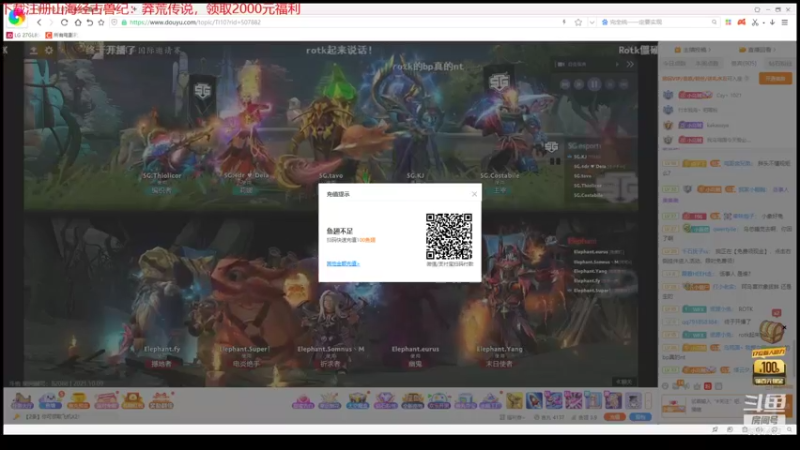The height and width of the screenshot is (450, 800).
Task: Switch to the nobles (905) tab
Action: click(743, 63)
